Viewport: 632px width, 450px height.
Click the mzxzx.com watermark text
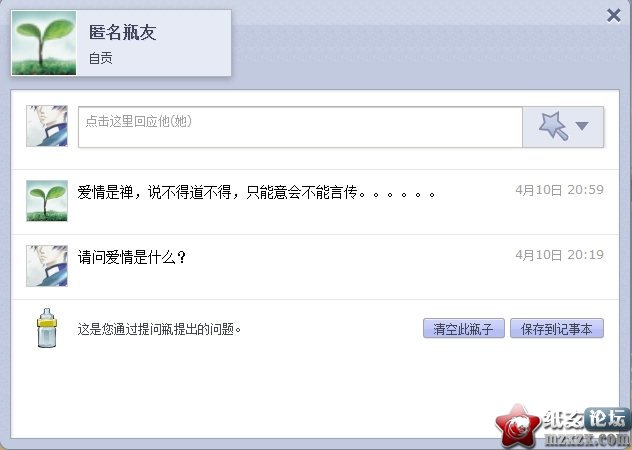[x=586, y=439]
